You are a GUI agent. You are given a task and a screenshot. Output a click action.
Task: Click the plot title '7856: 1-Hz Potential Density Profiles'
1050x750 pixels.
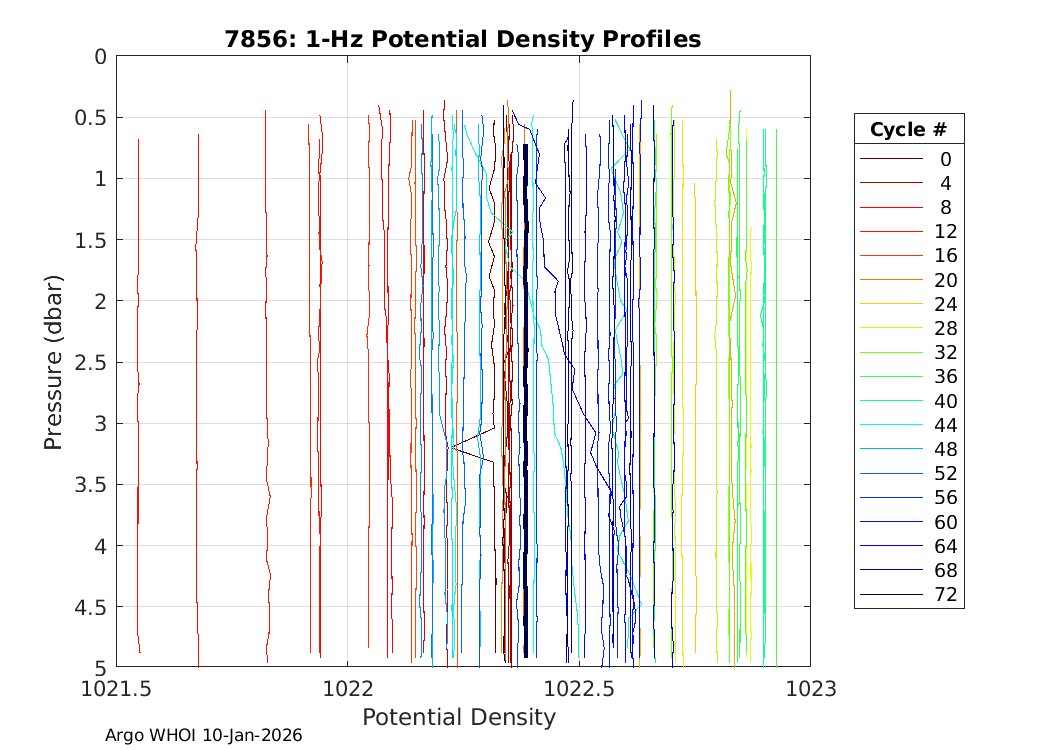(462, 39)
